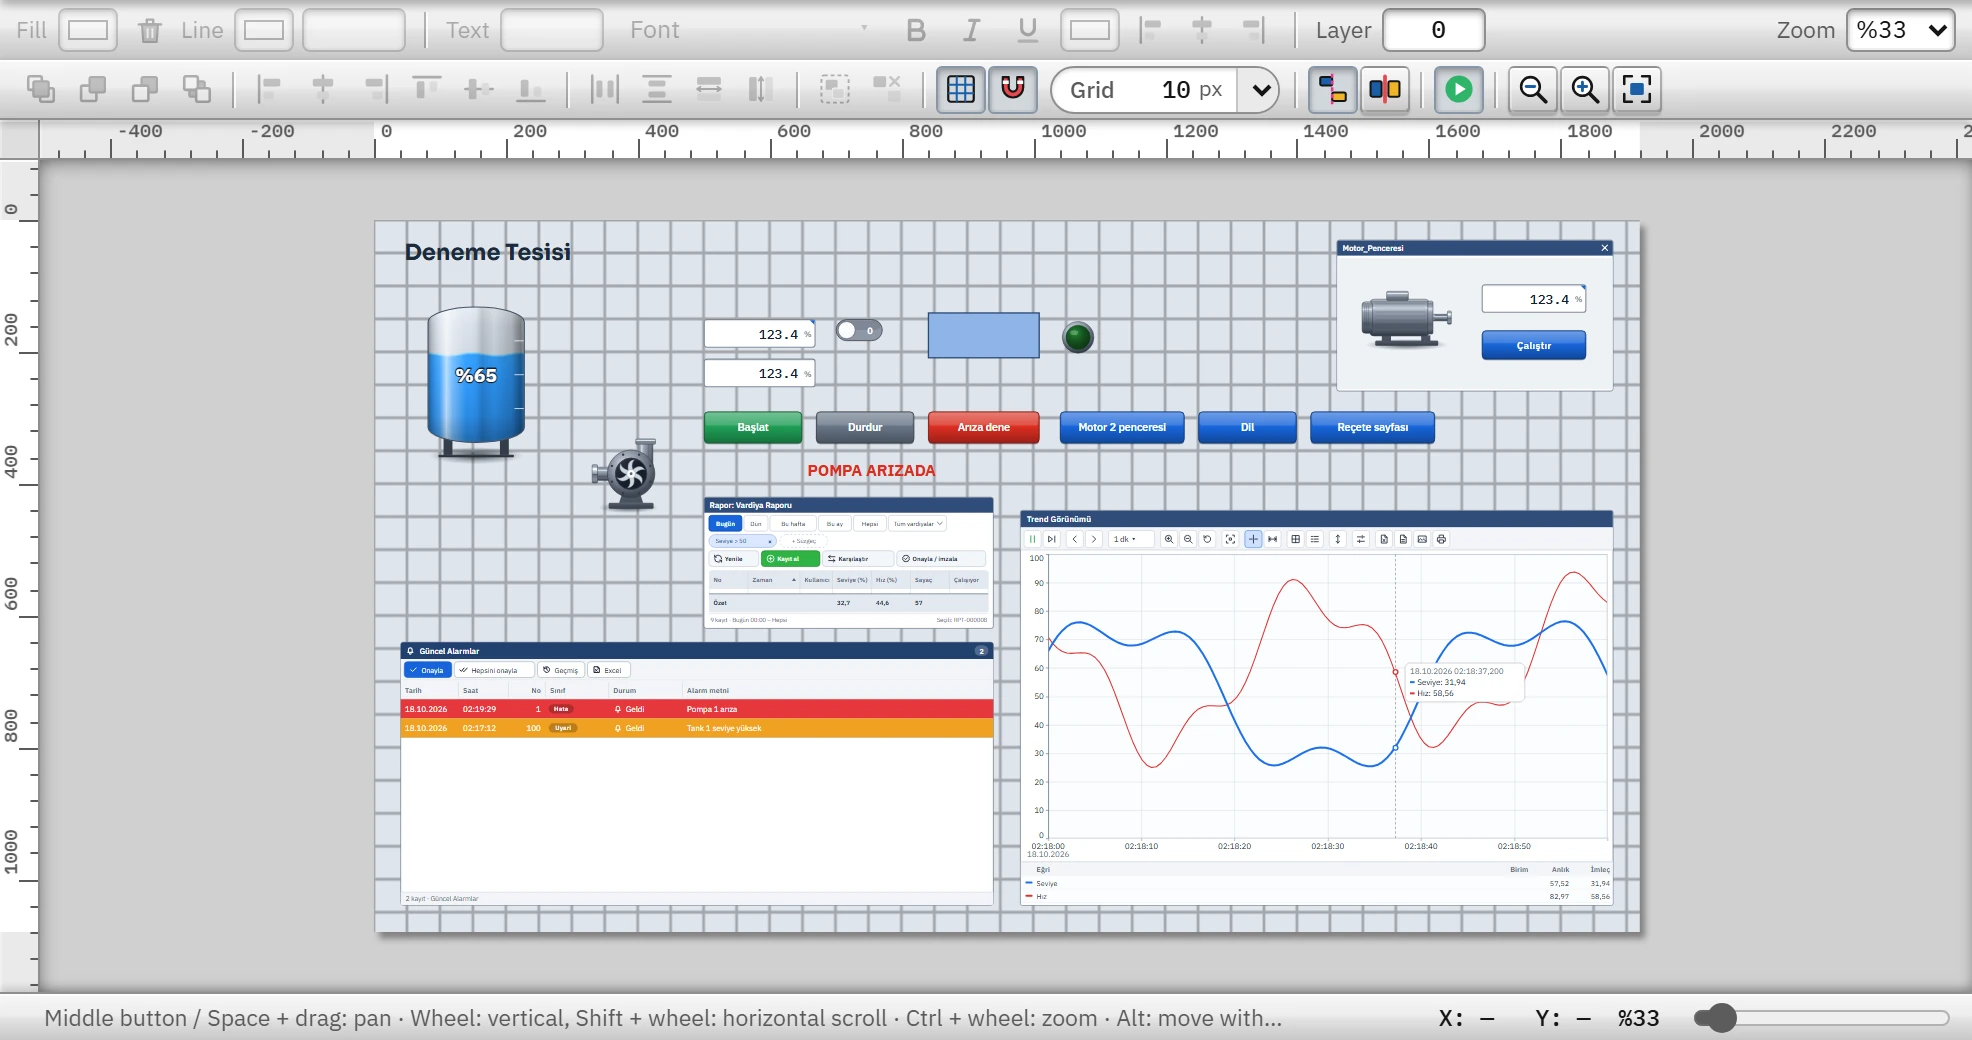
Task: Click ungroup objects icon
Action: 887,89
